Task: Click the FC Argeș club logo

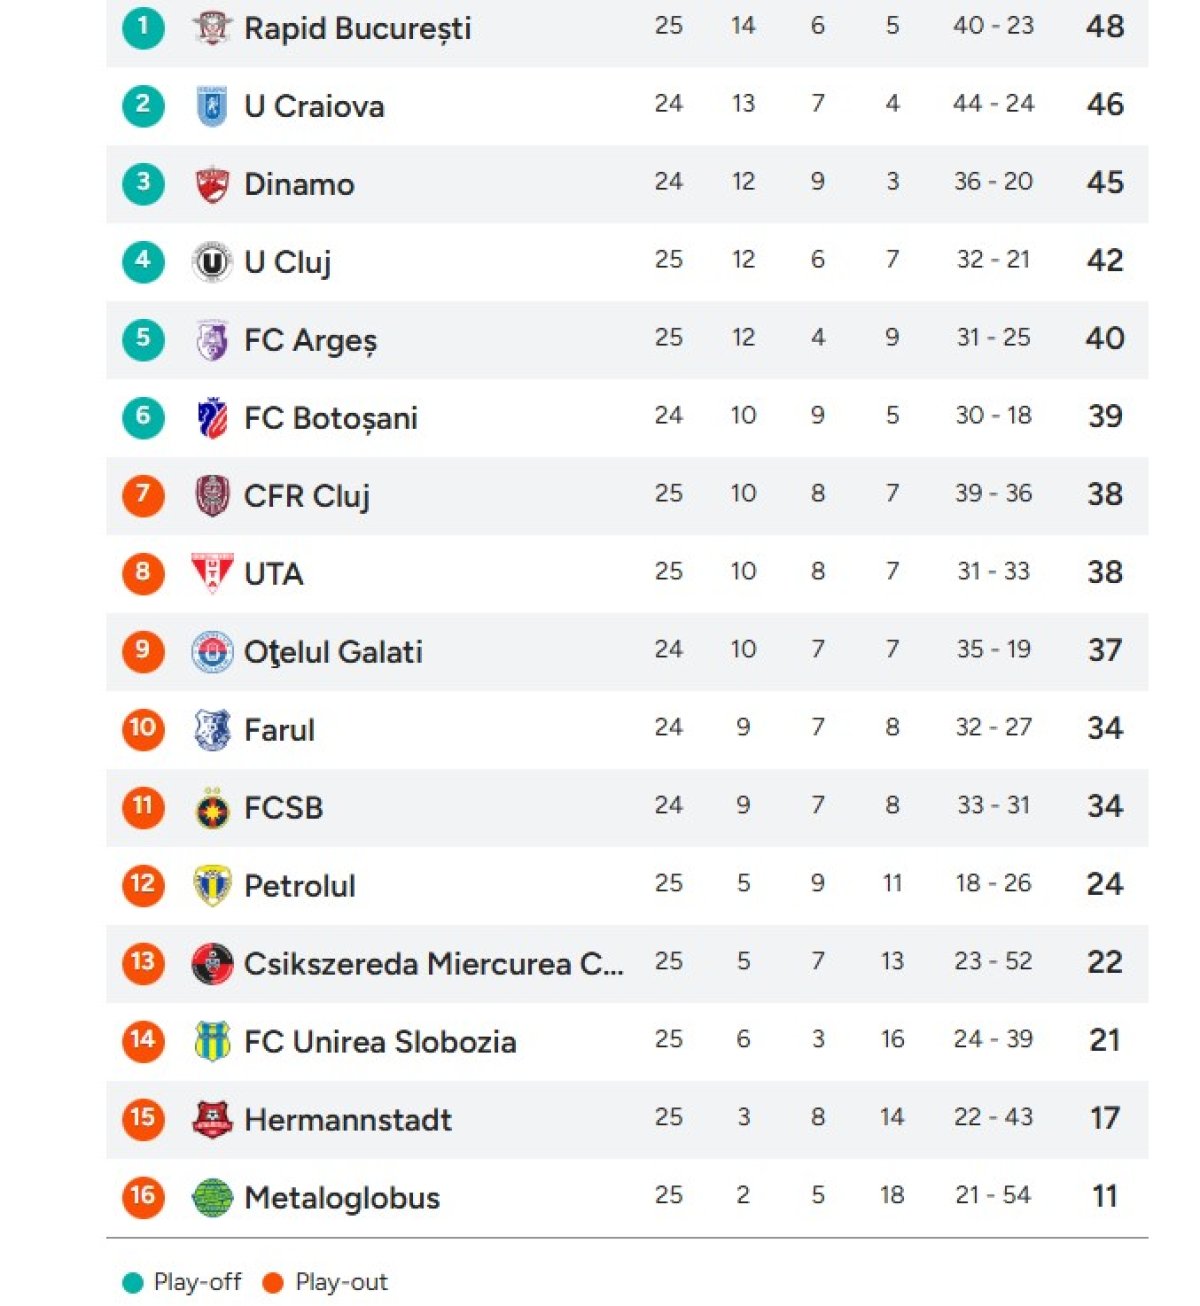Action: click(x=211, y=340)
